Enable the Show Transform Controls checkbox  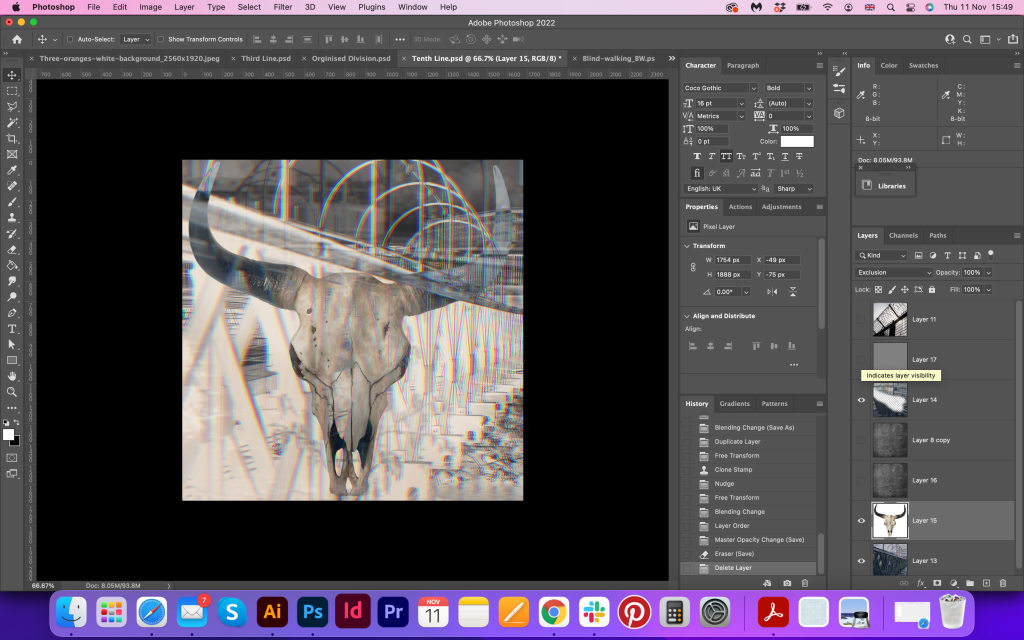161,39
